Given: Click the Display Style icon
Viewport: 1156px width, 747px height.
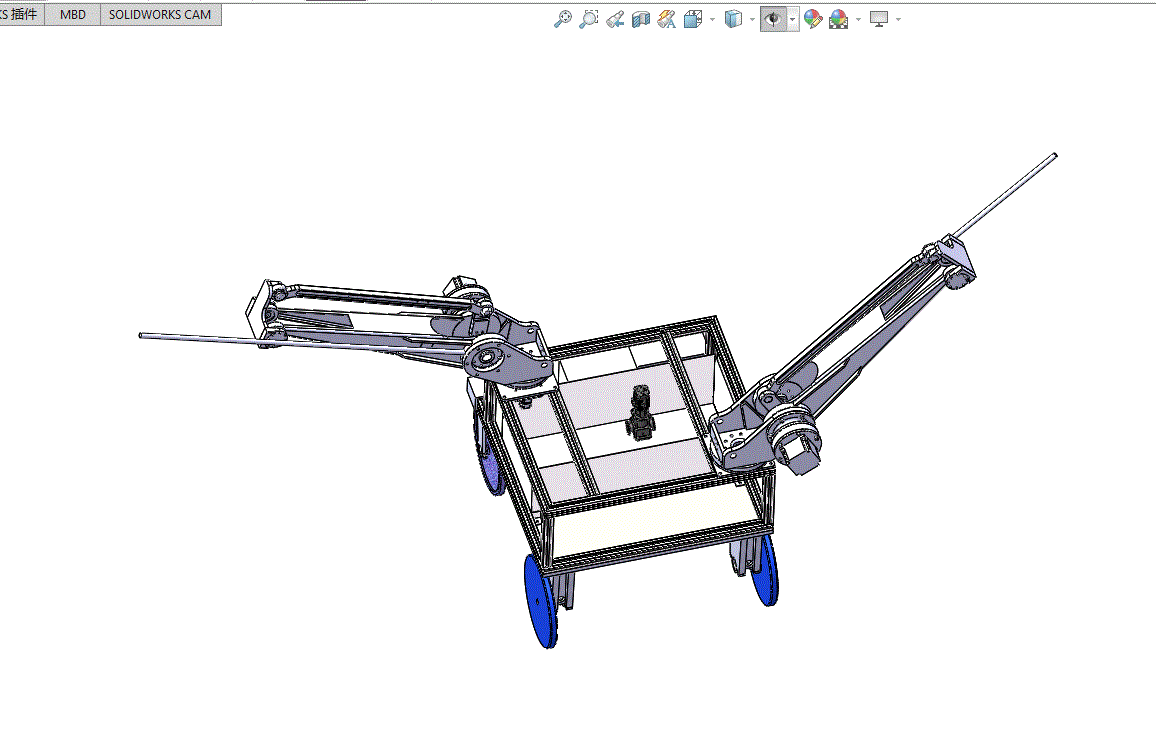Looking at the screenshot, I should [733, 19].
